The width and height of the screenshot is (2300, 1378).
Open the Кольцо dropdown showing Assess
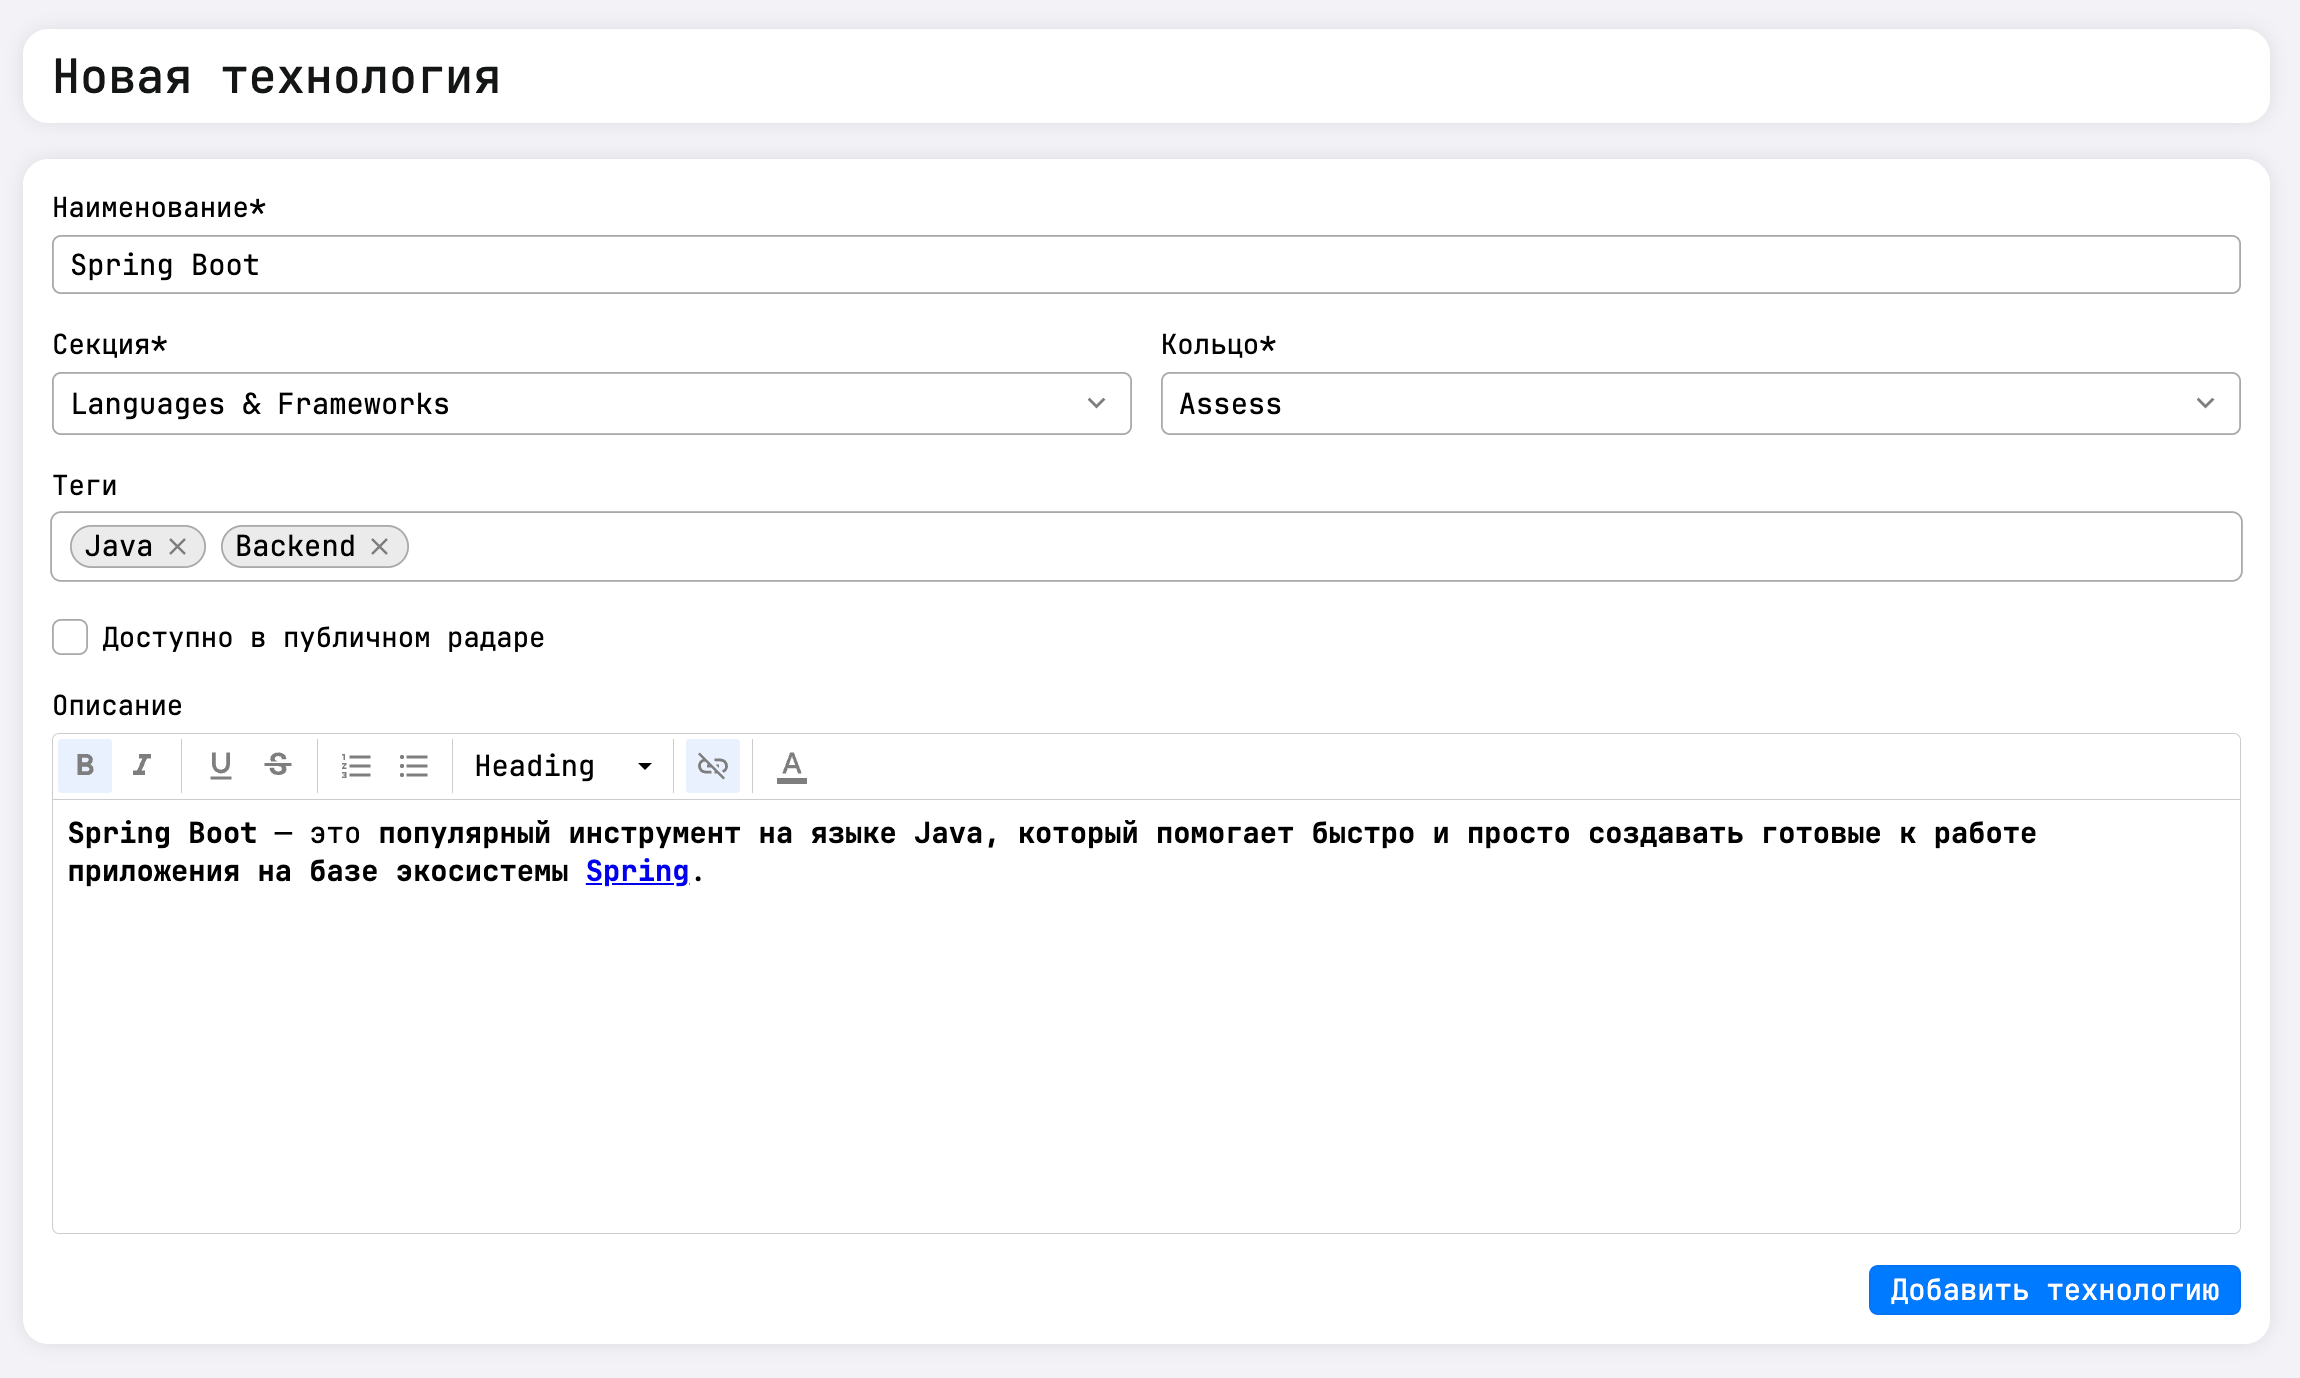click(1700, 404)
